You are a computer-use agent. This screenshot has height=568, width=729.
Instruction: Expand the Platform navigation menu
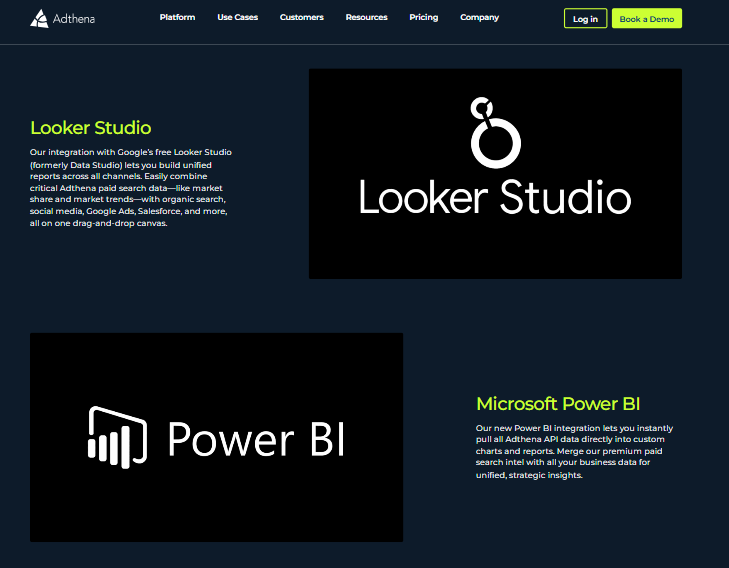[177, 18]
